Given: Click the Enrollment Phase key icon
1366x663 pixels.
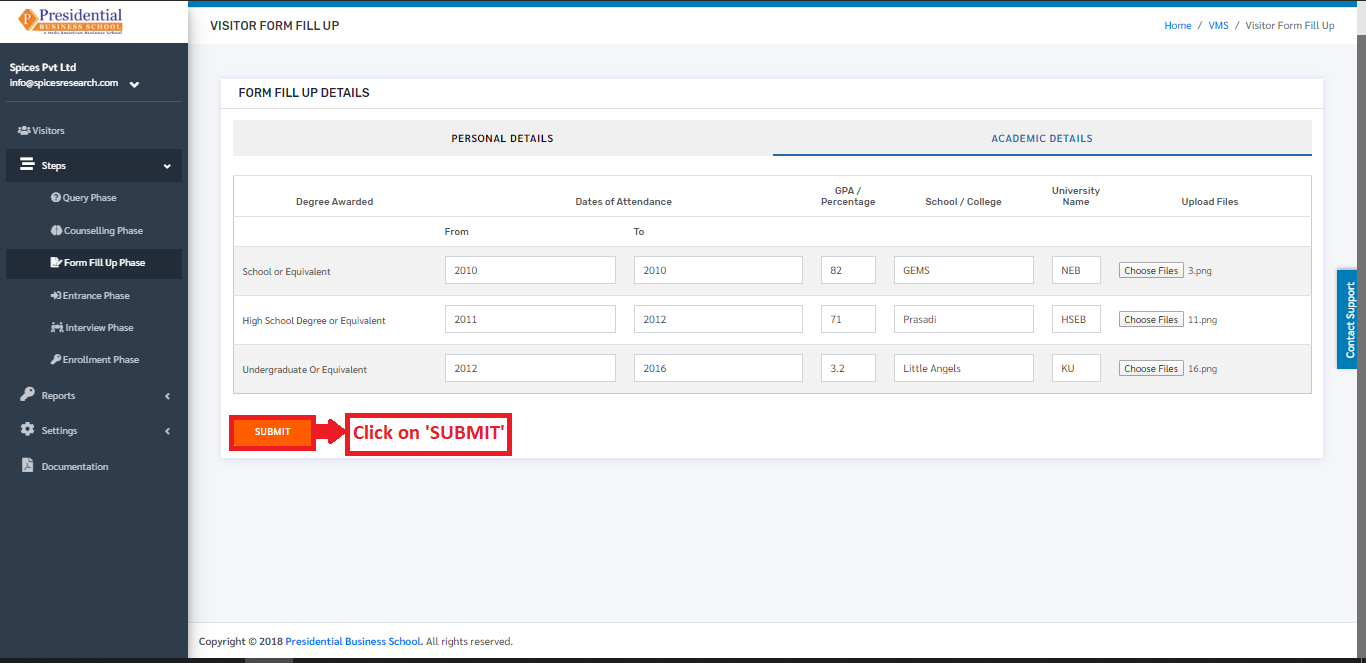Looking at the screenshot, I should click(56, 359).
